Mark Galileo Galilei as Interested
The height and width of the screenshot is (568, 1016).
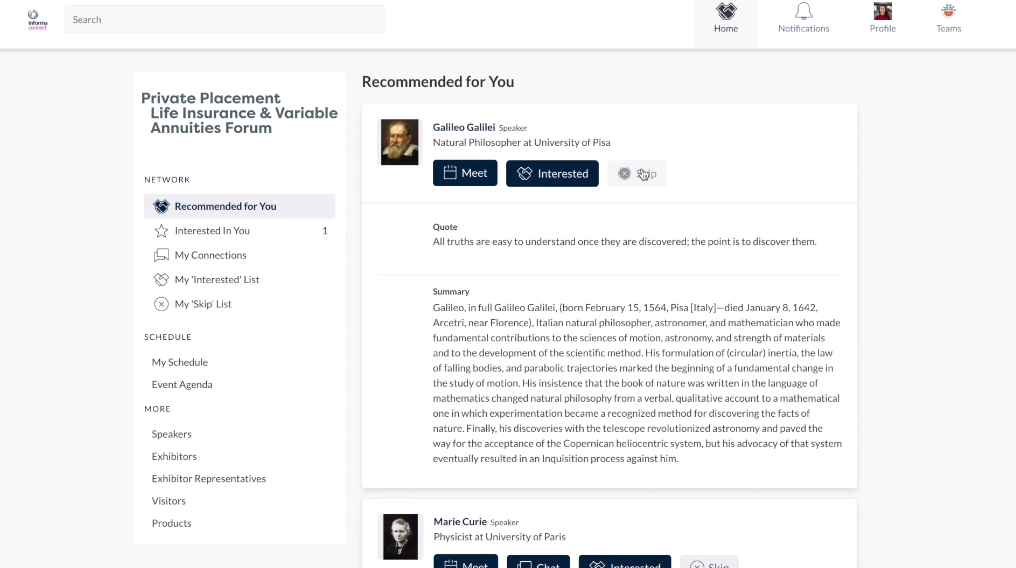552,174
